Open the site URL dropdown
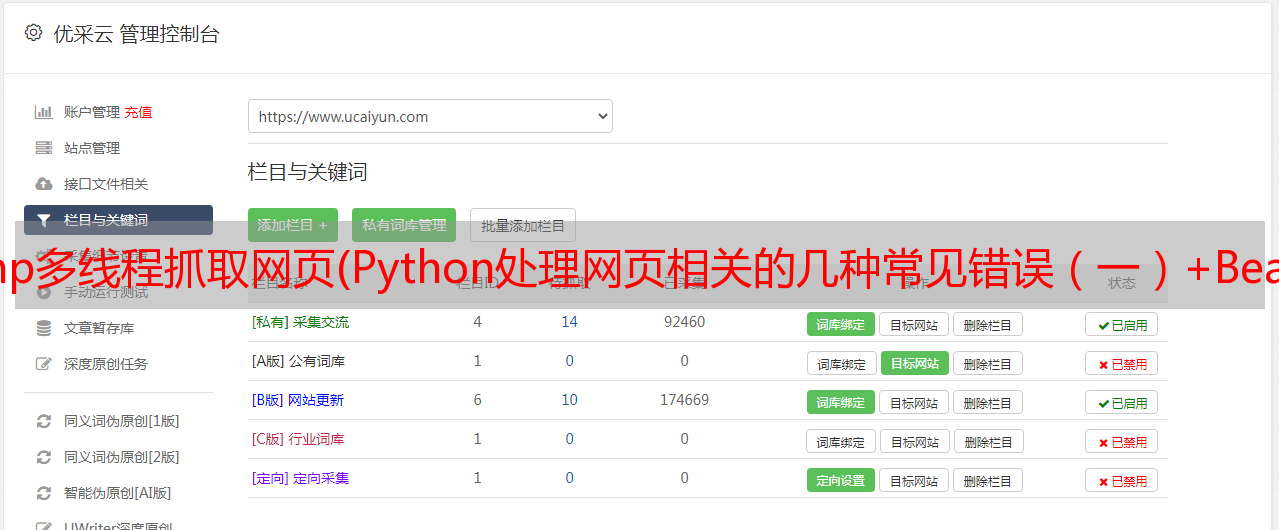1279x530 pixels. tap(430, 116)
